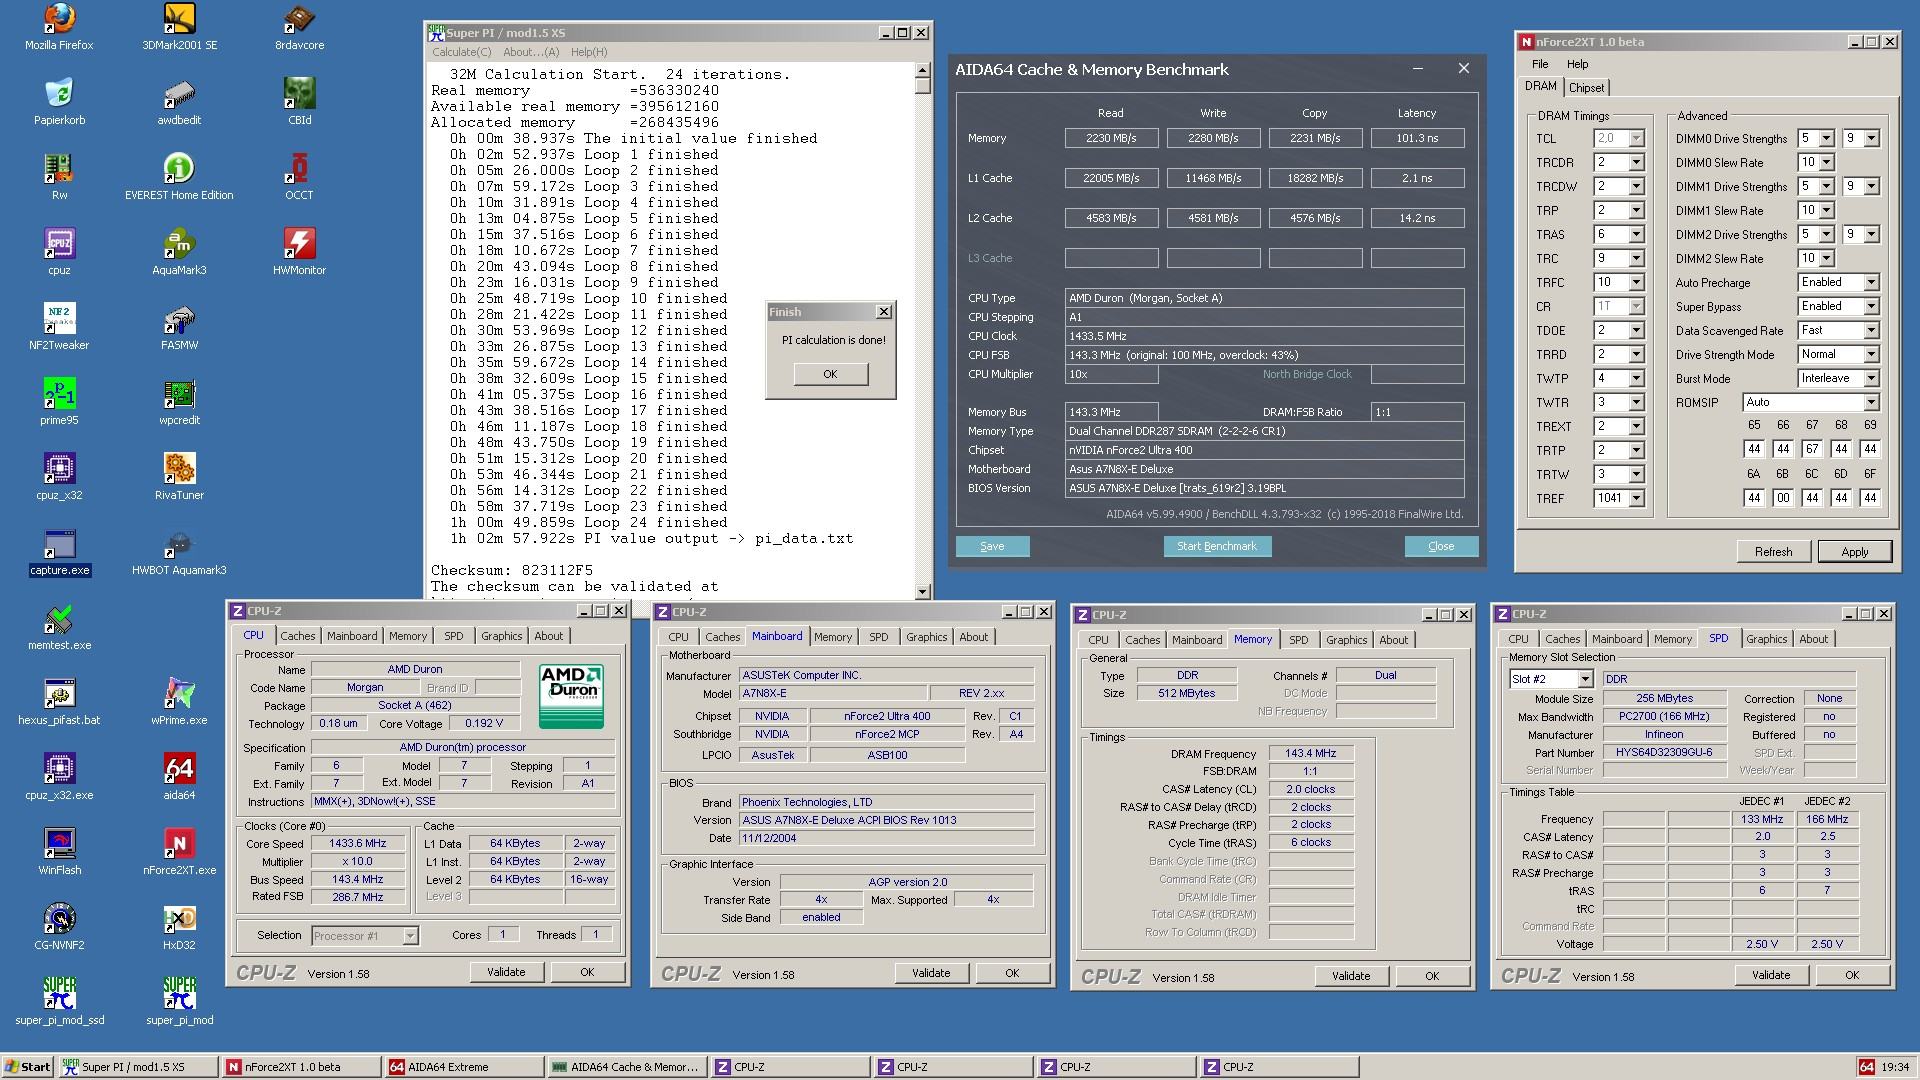Edit ROMSIP register 67 value field

1811,449
